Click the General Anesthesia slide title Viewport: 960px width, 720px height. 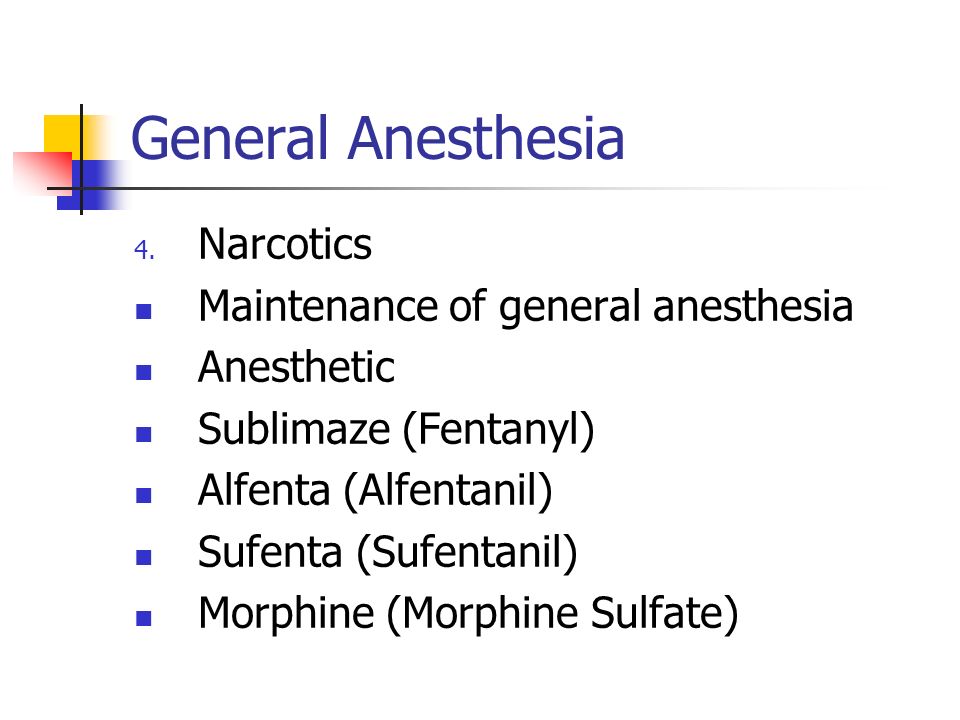click(378, 138)
